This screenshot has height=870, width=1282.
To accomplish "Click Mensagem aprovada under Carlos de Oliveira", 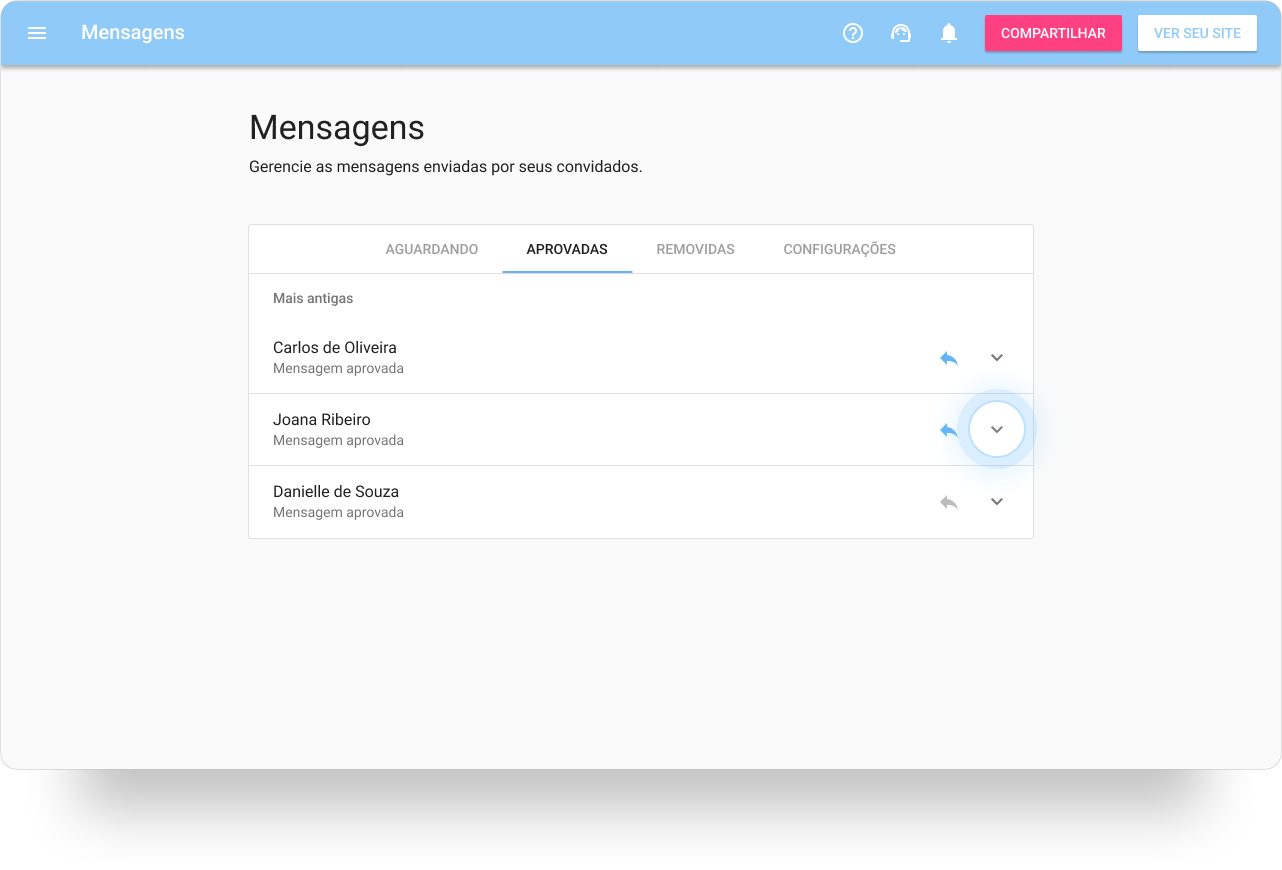I will [338, 368].
